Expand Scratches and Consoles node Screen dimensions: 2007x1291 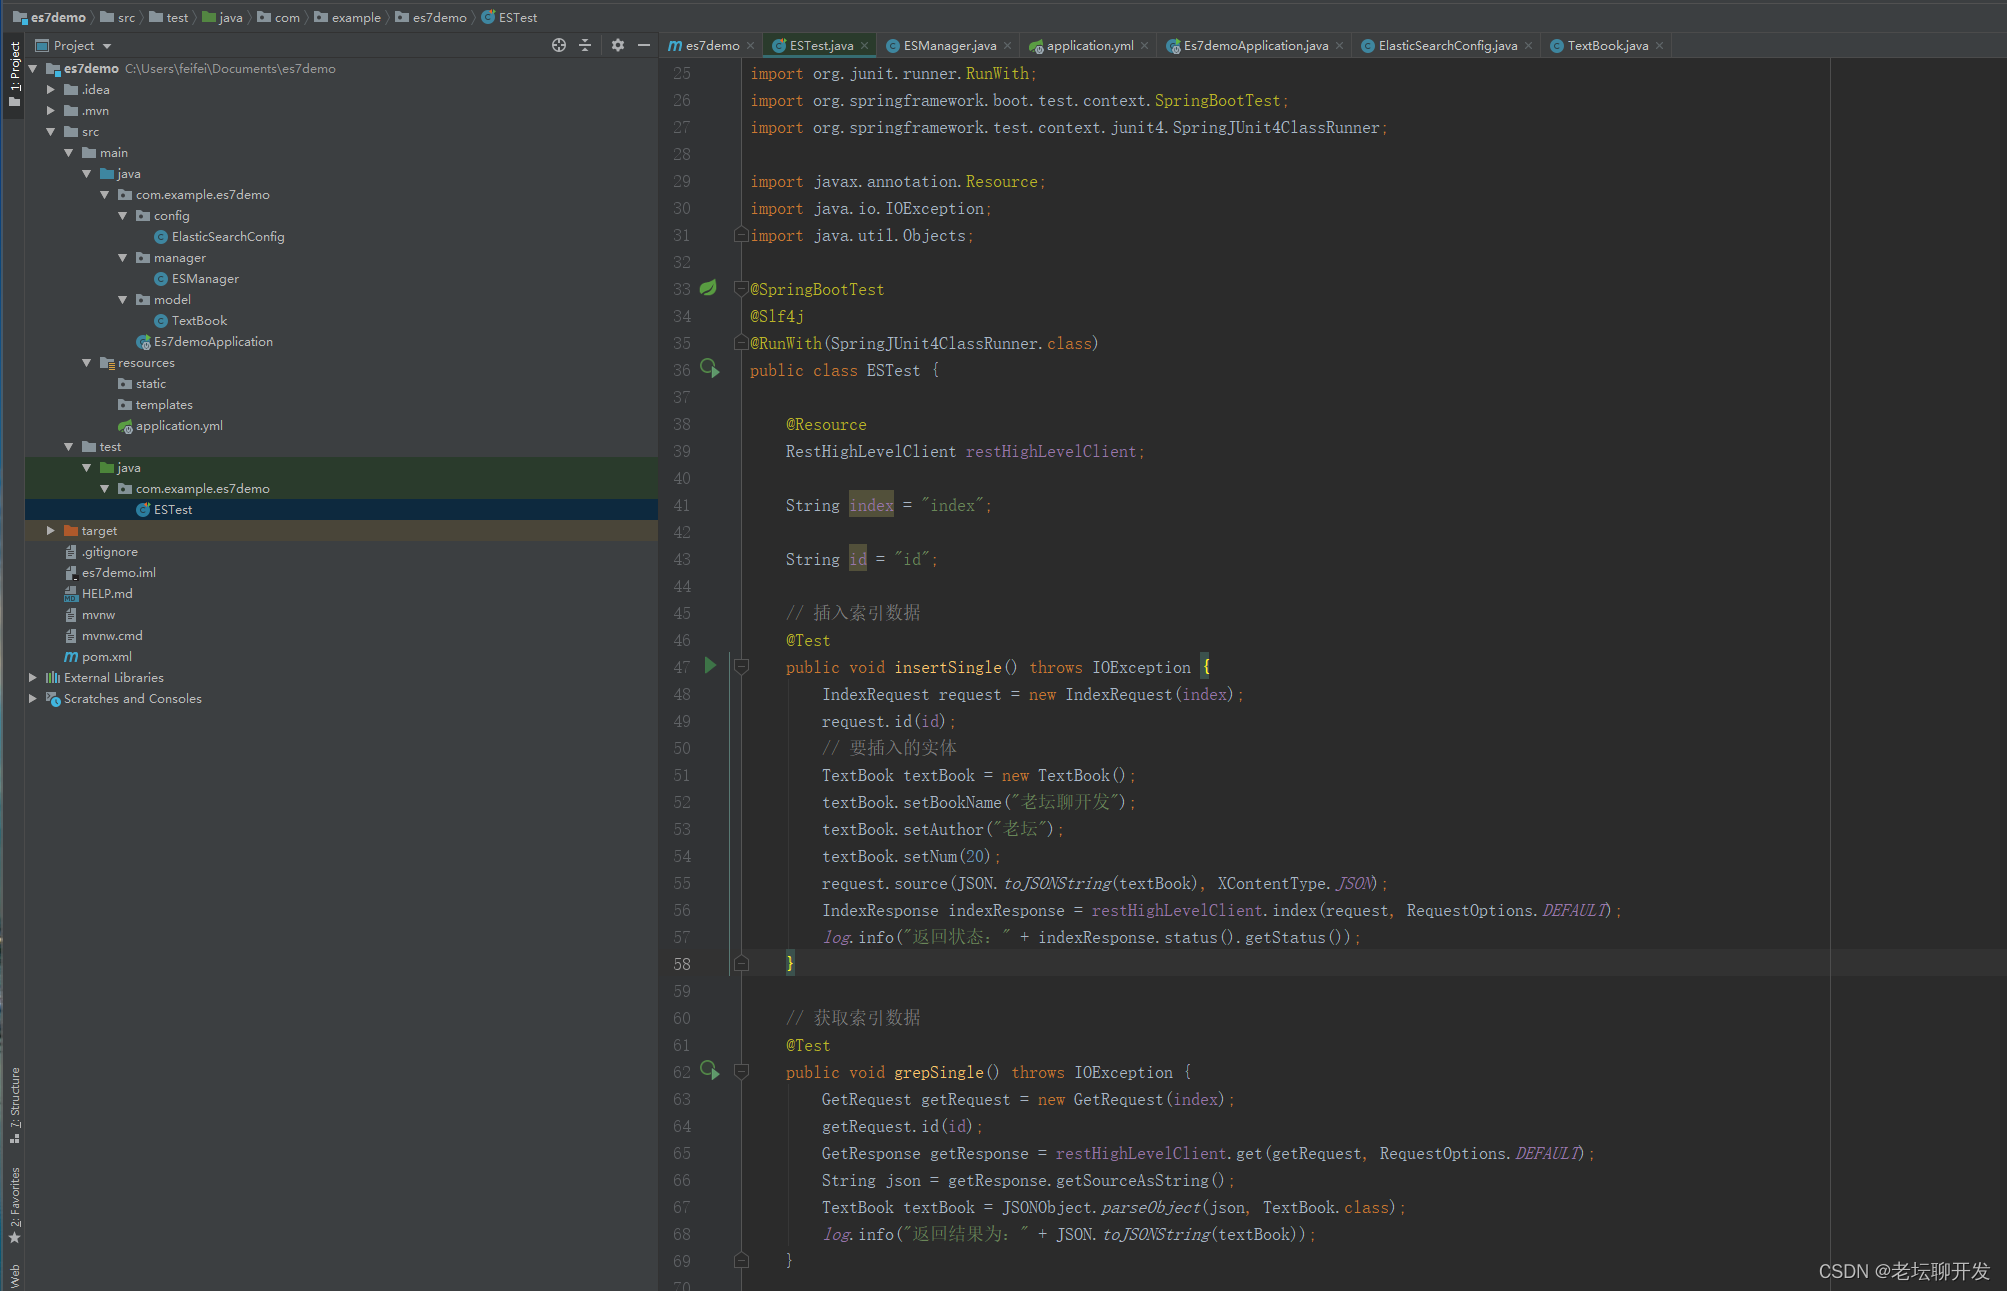coord(33,699)
